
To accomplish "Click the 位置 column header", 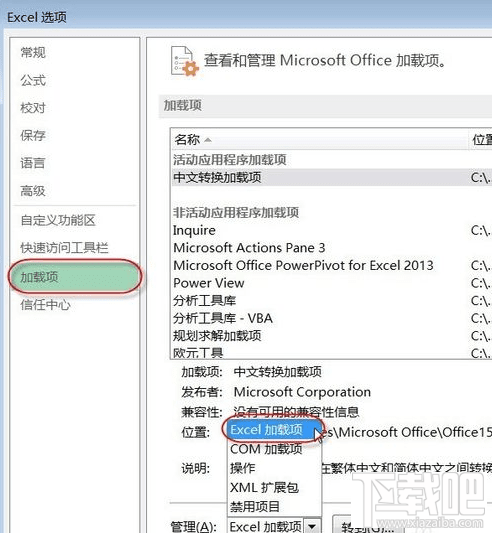I will (x=481, y=139).
